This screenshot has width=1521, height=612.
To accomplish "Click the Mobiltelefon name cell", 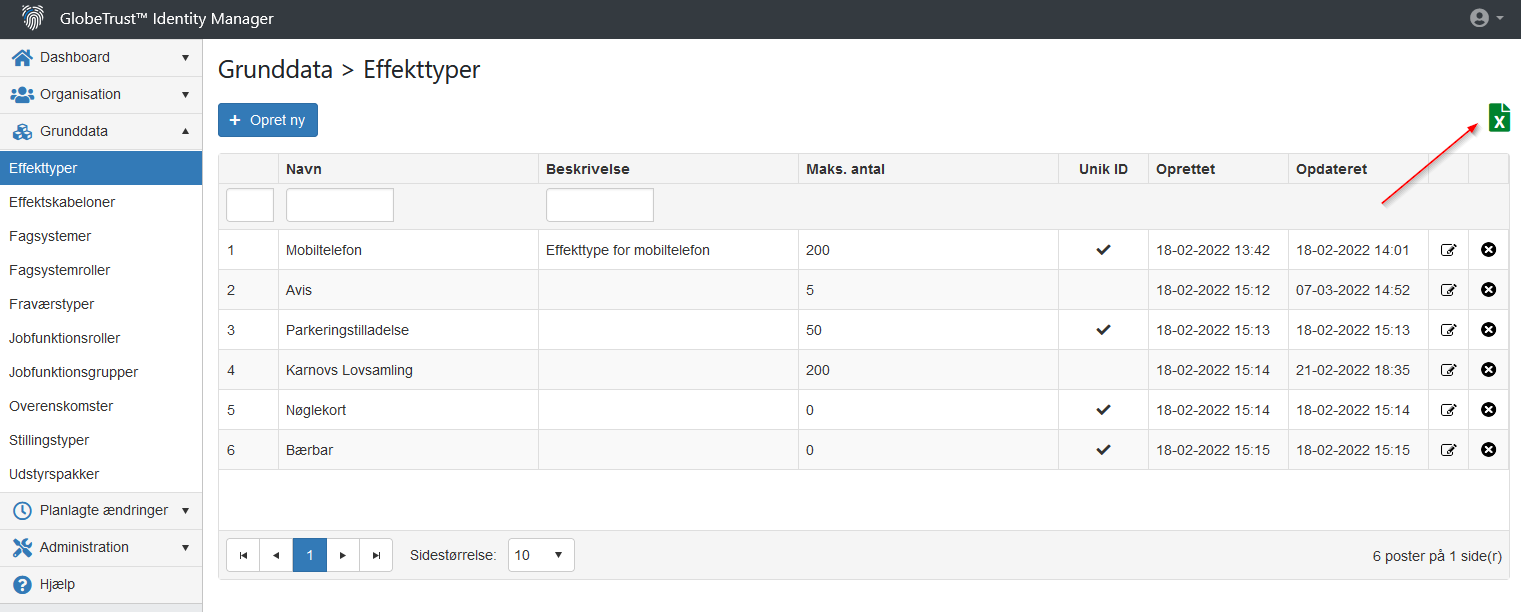I will [408, 250].
